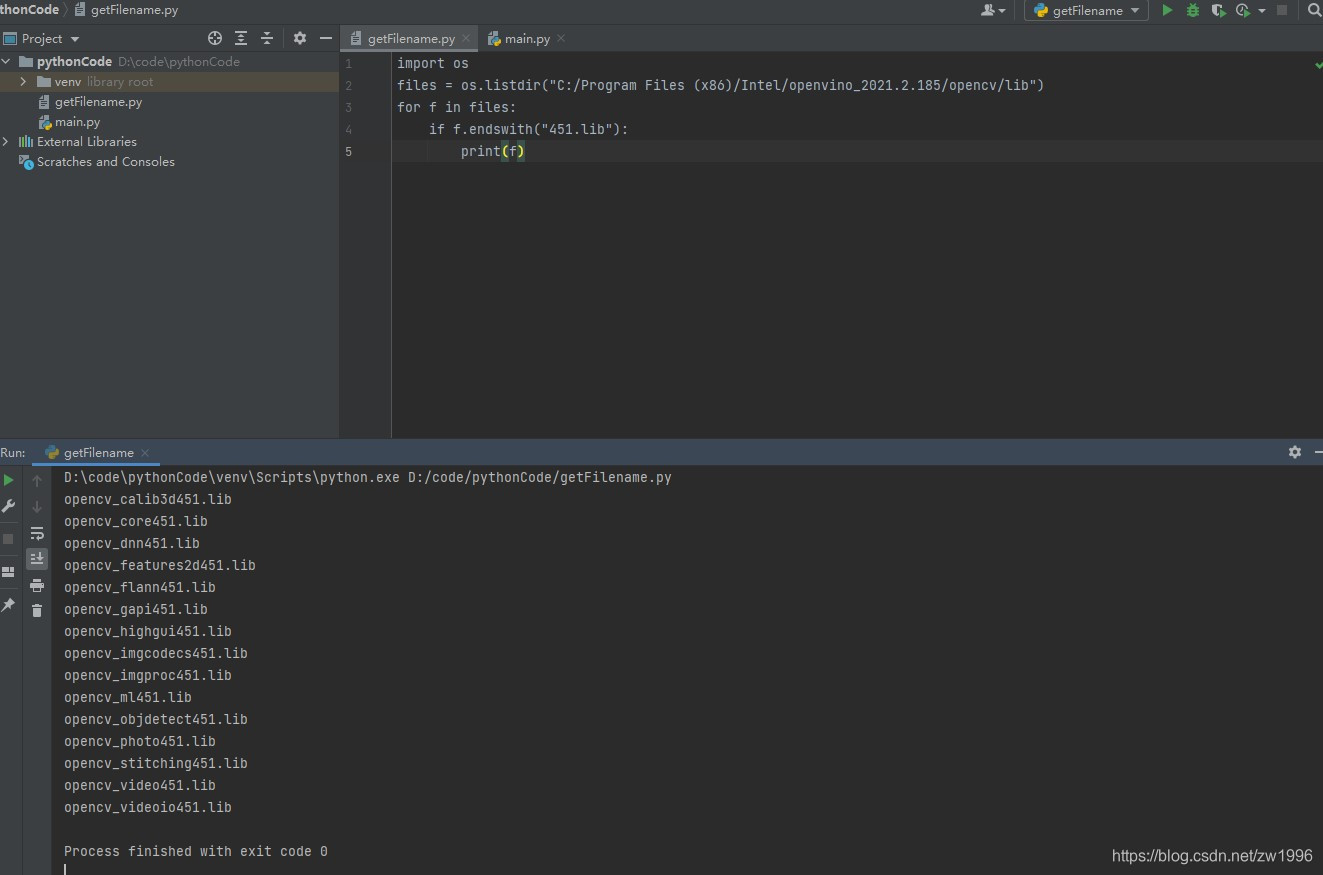Toggle soft-wrap in the Run console
The height and width of the screenshot is (875, 1323).
coord(37,533)
